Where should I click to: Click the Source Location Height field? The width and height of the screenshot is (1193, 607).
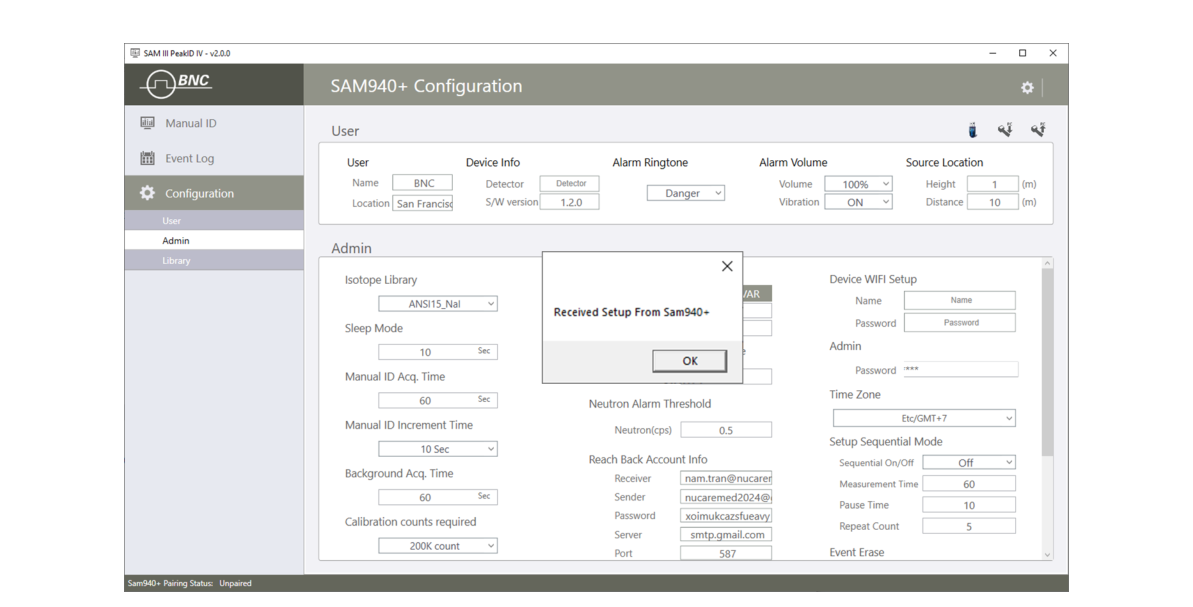[x=993, y=184]
